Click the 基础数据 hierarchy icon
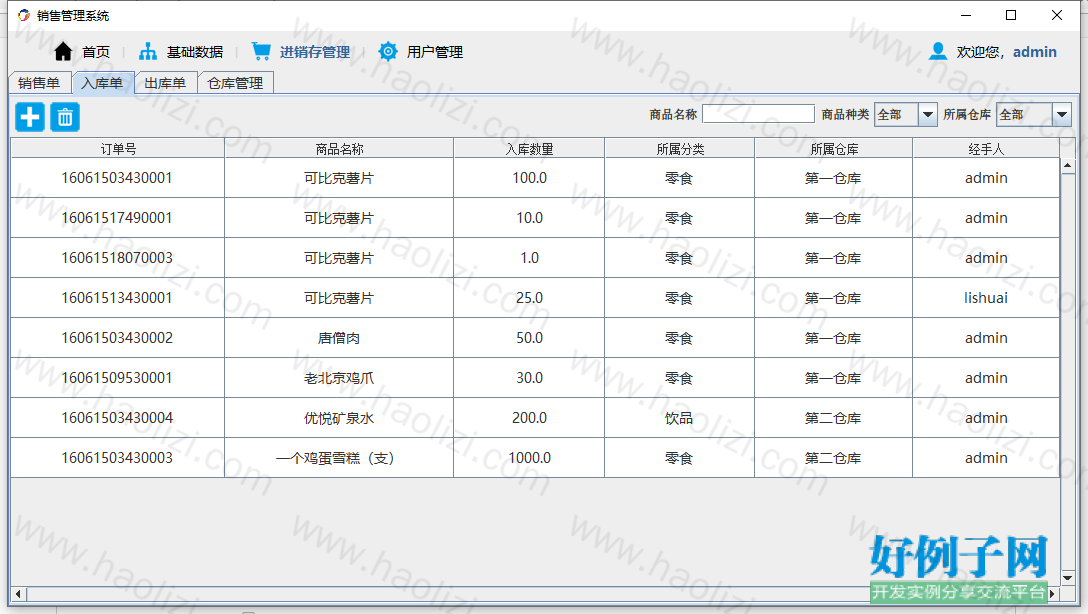The width and height of the screenshot is (1088, 614). 148,51
